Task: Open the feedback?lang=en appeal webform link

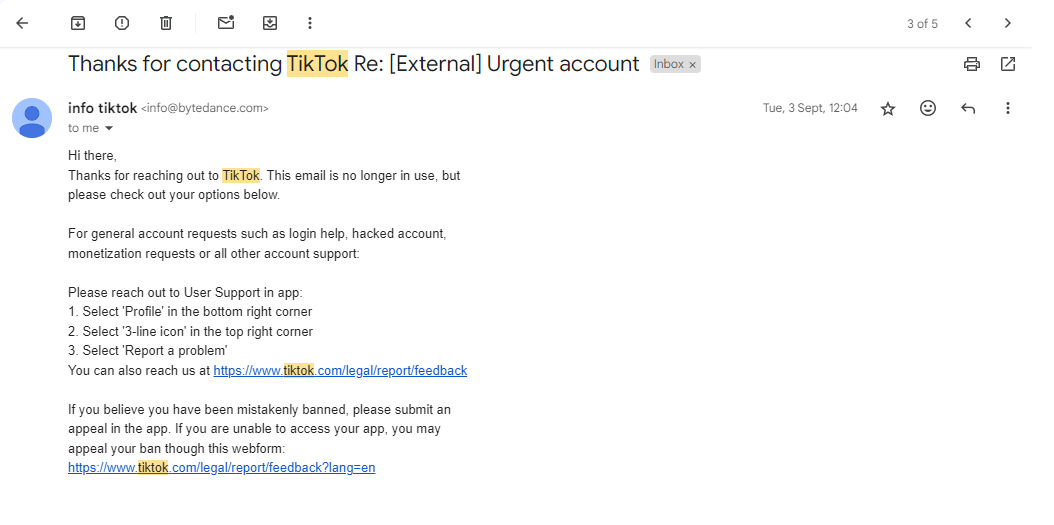Action: [221, 467]
